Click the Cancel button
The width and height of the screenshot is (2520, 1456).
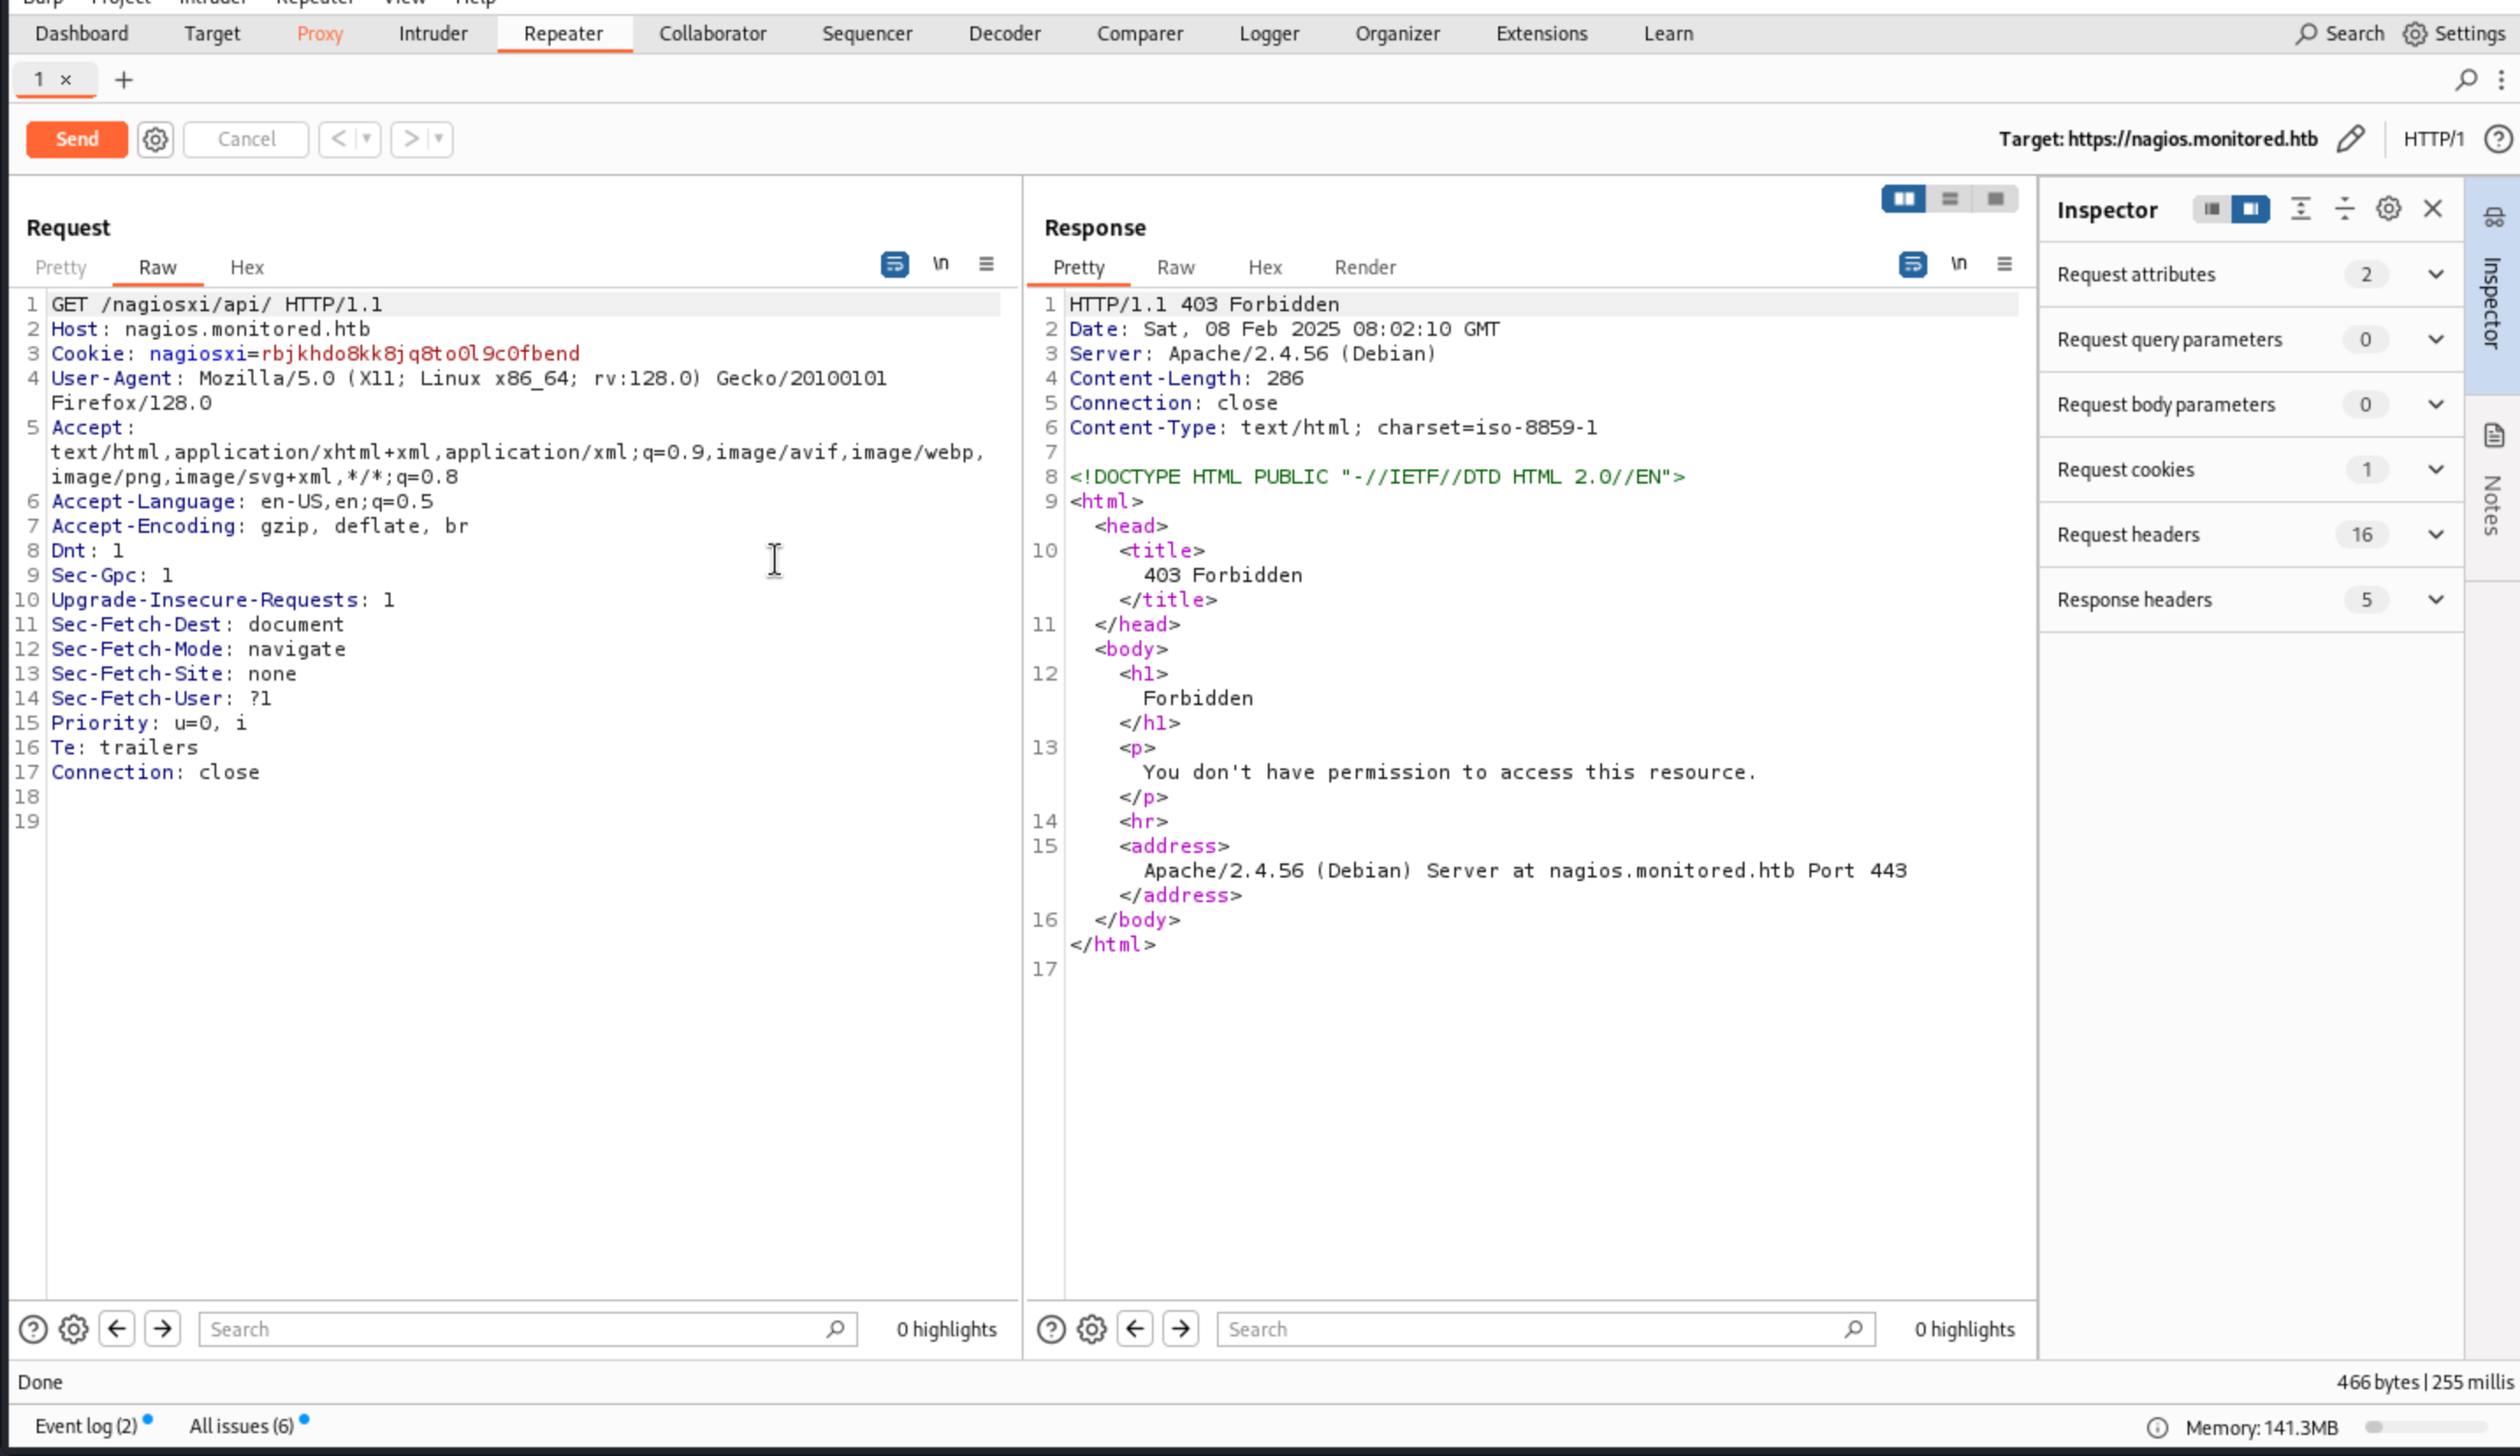tap(246, 139)
